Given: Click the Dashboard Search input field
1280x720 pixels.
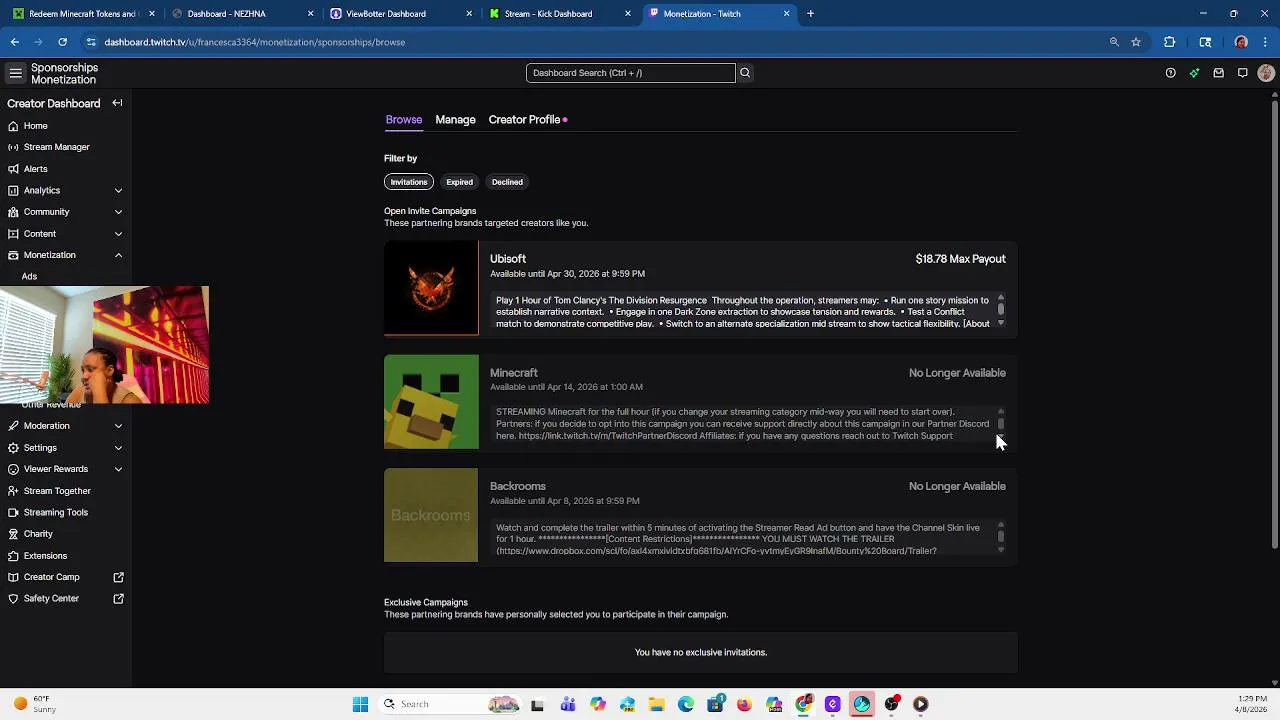Looking at the screenshot, I should point(630,73).
